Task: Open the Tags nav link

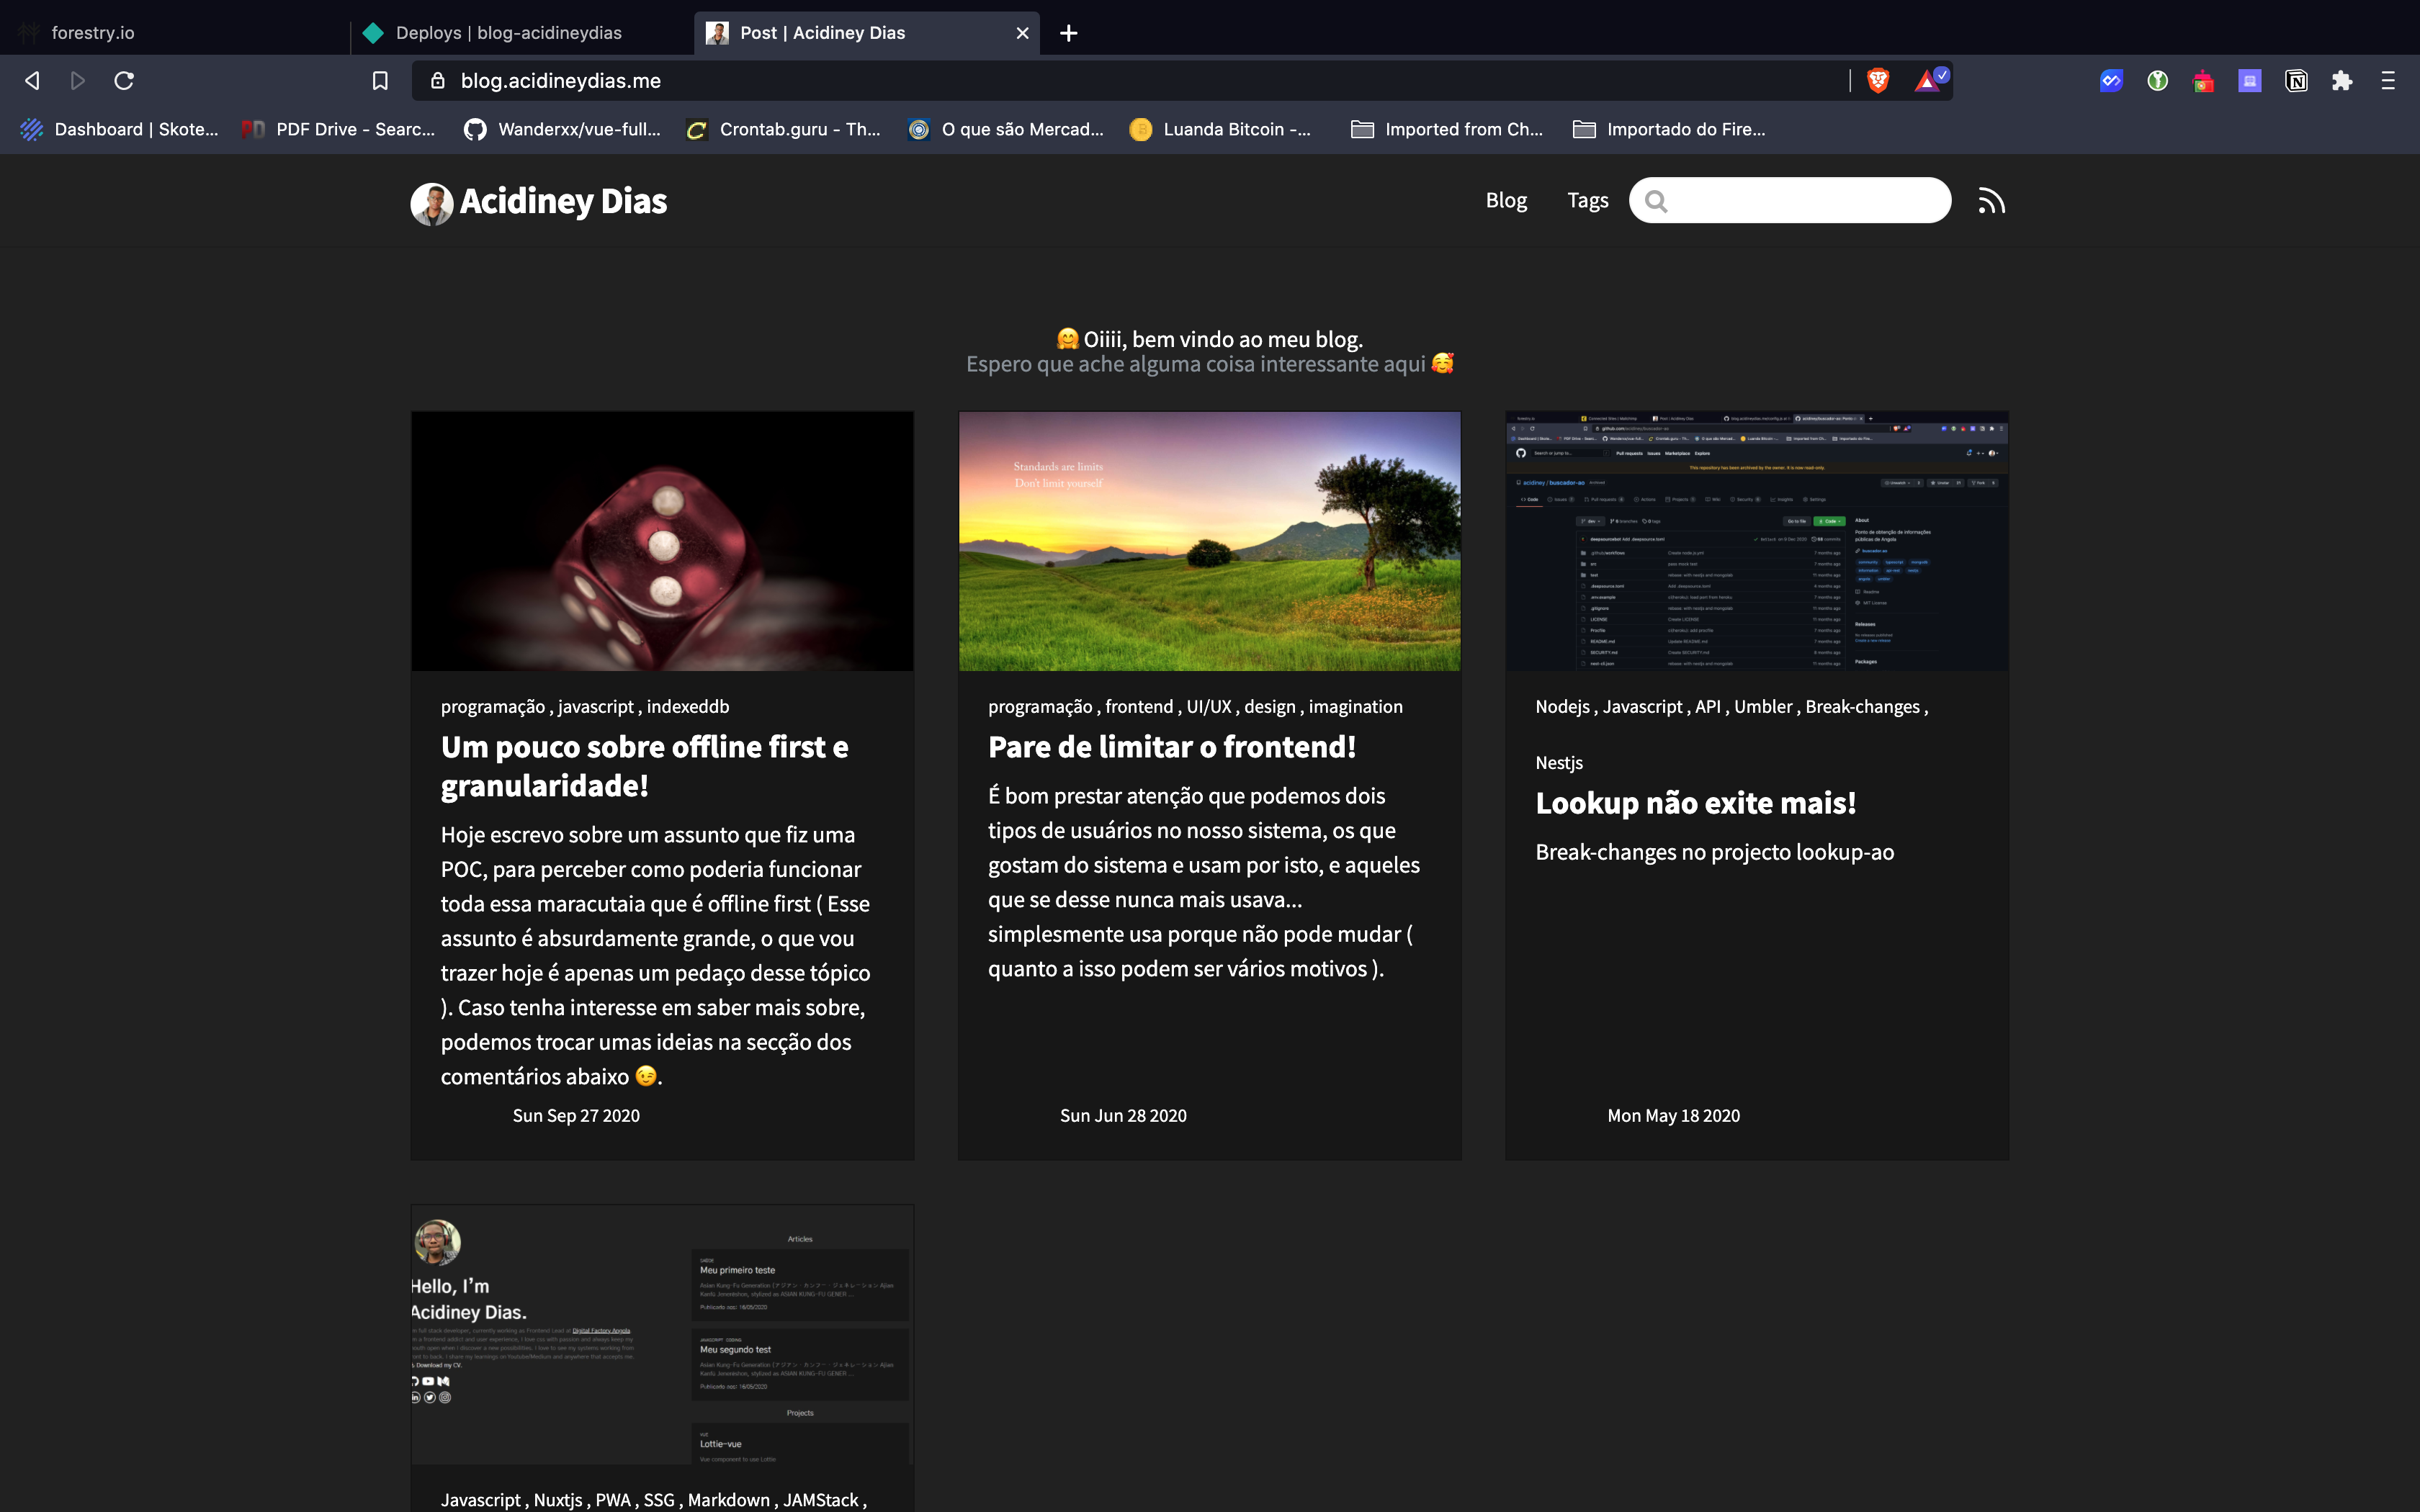Action: 1587,200
